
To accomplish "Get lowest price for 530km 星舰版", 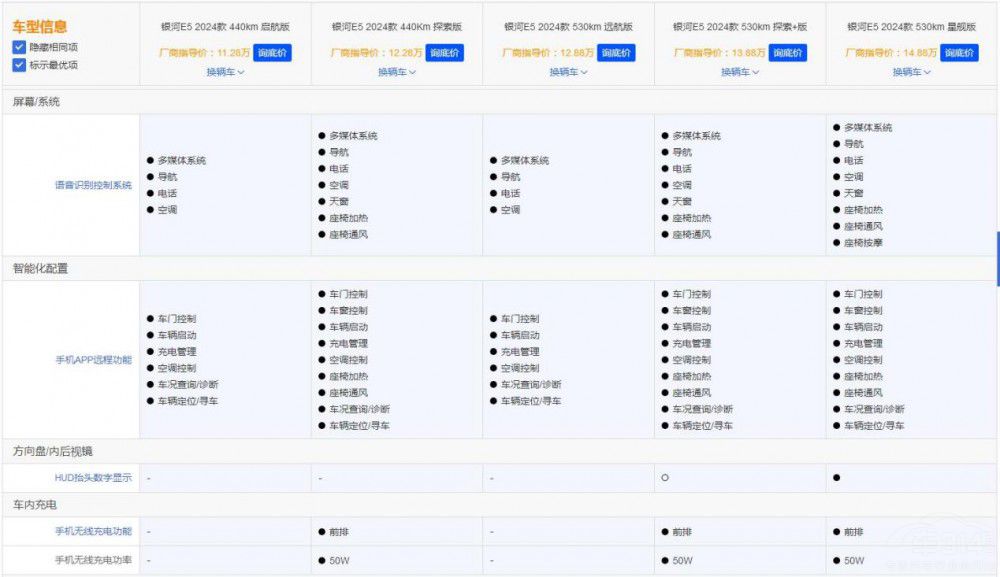I will [x=959, y=53].
